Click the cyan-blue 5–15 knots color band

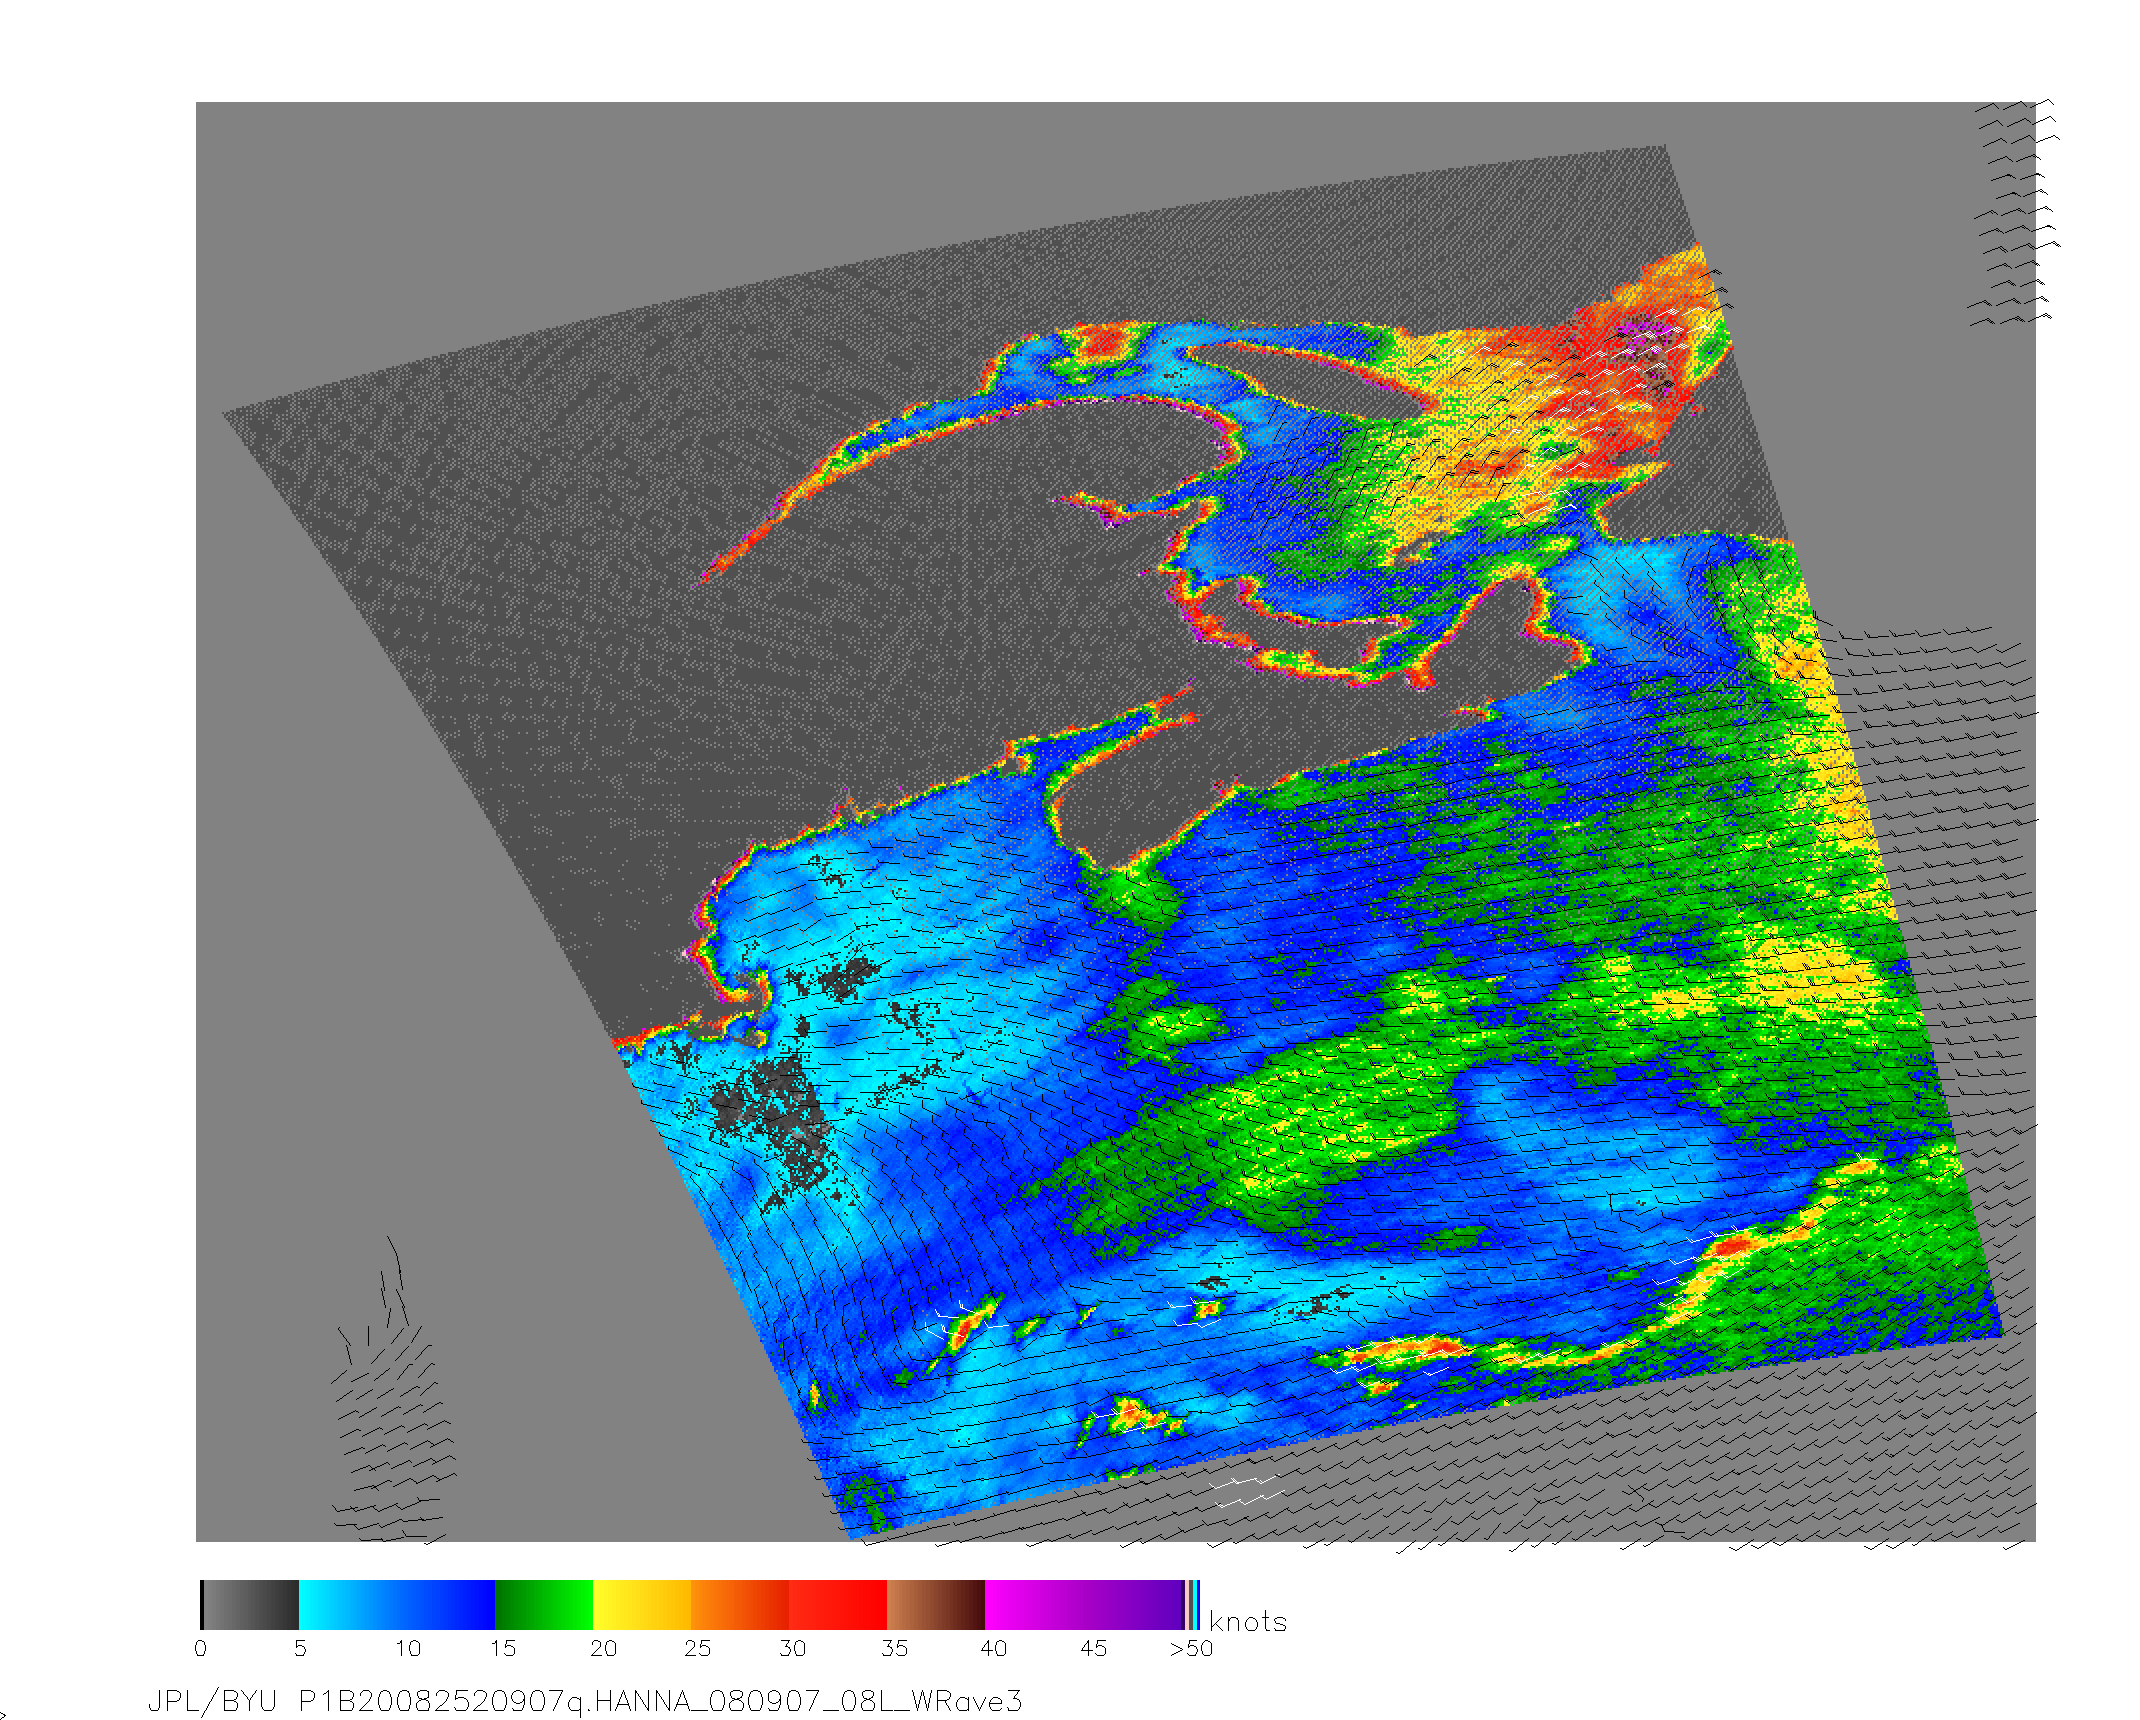pos(397,1605)
